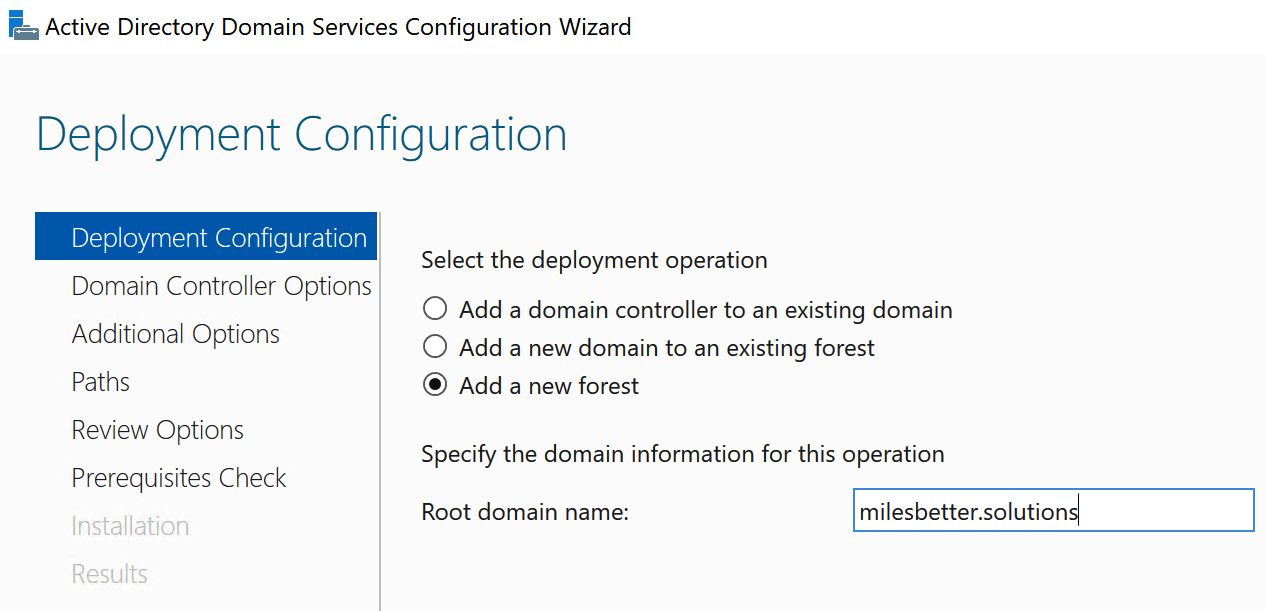Click the window title 'Active Directory Domain Services Configuration Wizard'
Viewport: 1265px width, 611px height.
pos(338,26)
